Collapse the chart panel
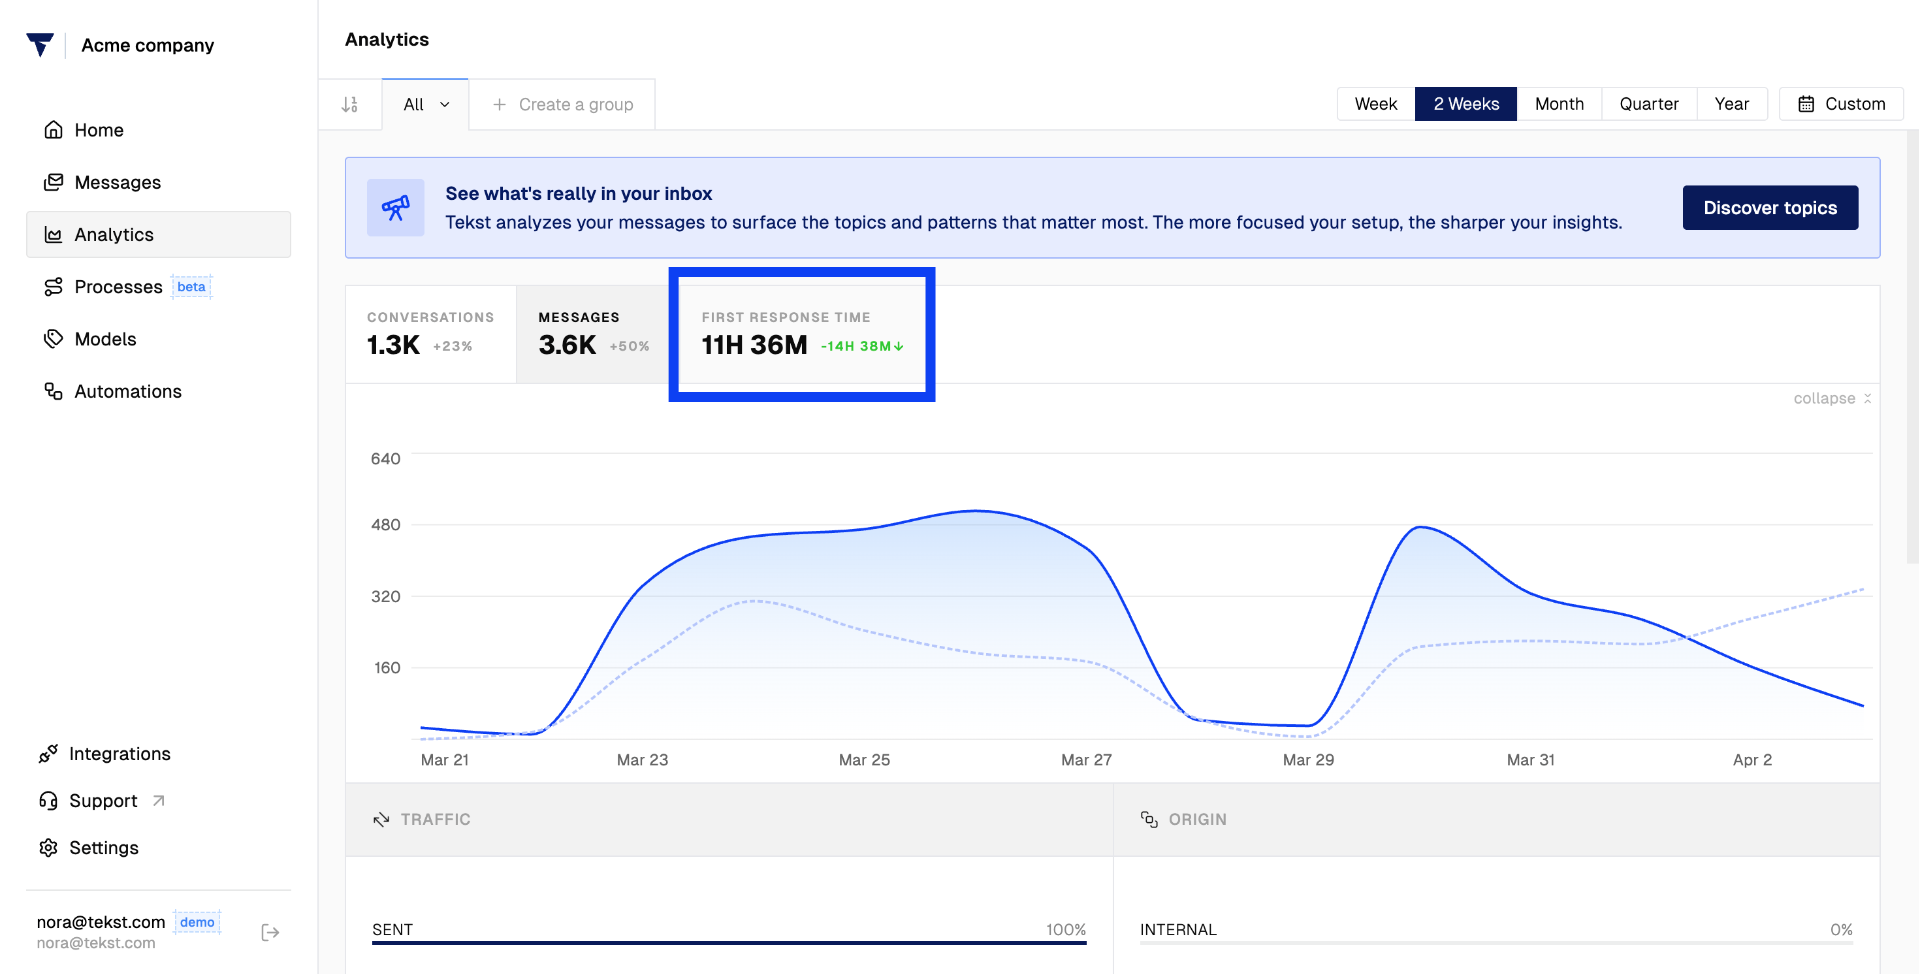 pos(1832,398)
